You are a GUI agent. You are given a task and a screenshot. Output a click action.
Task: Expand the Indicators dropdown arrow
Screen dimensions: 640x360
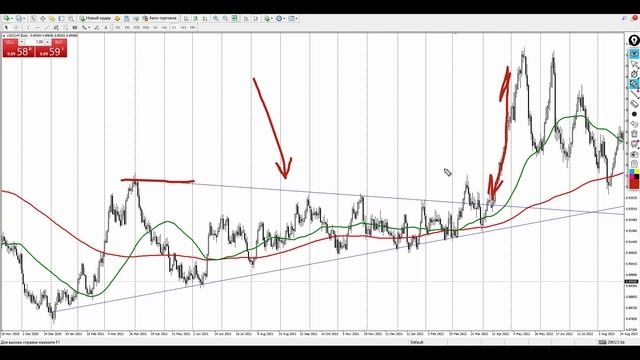(272, 18)
